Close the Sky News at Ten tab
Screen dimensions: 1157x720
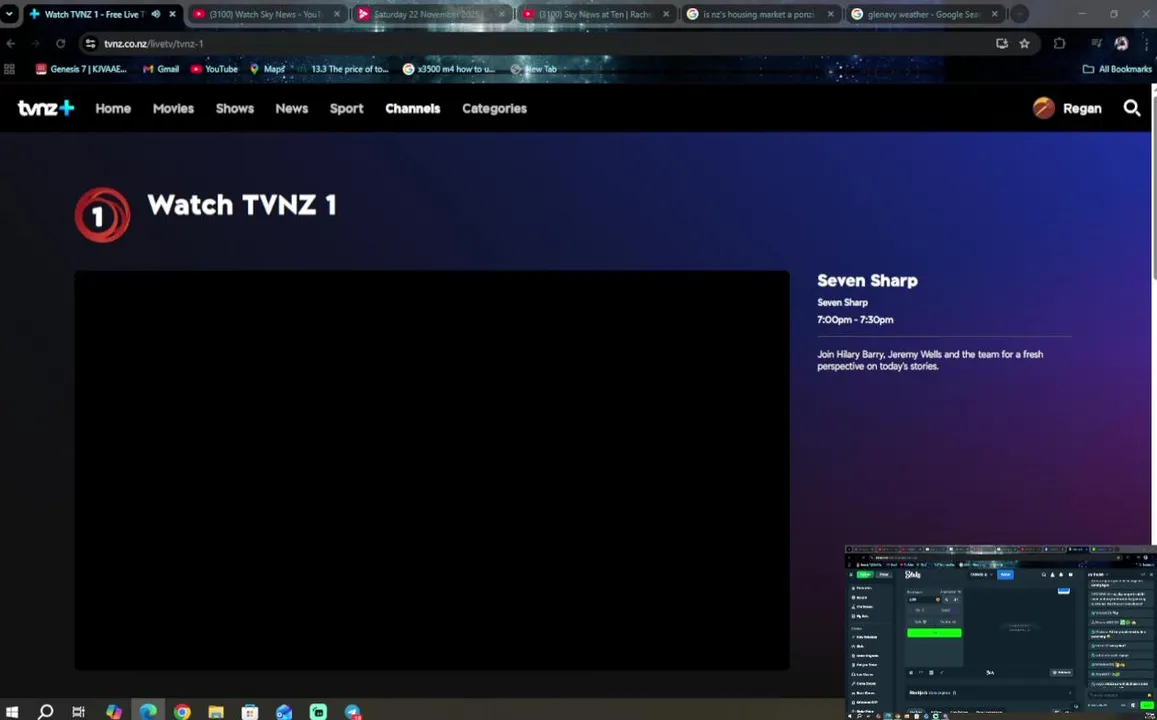pyautogui.click(x=666, y=14)
